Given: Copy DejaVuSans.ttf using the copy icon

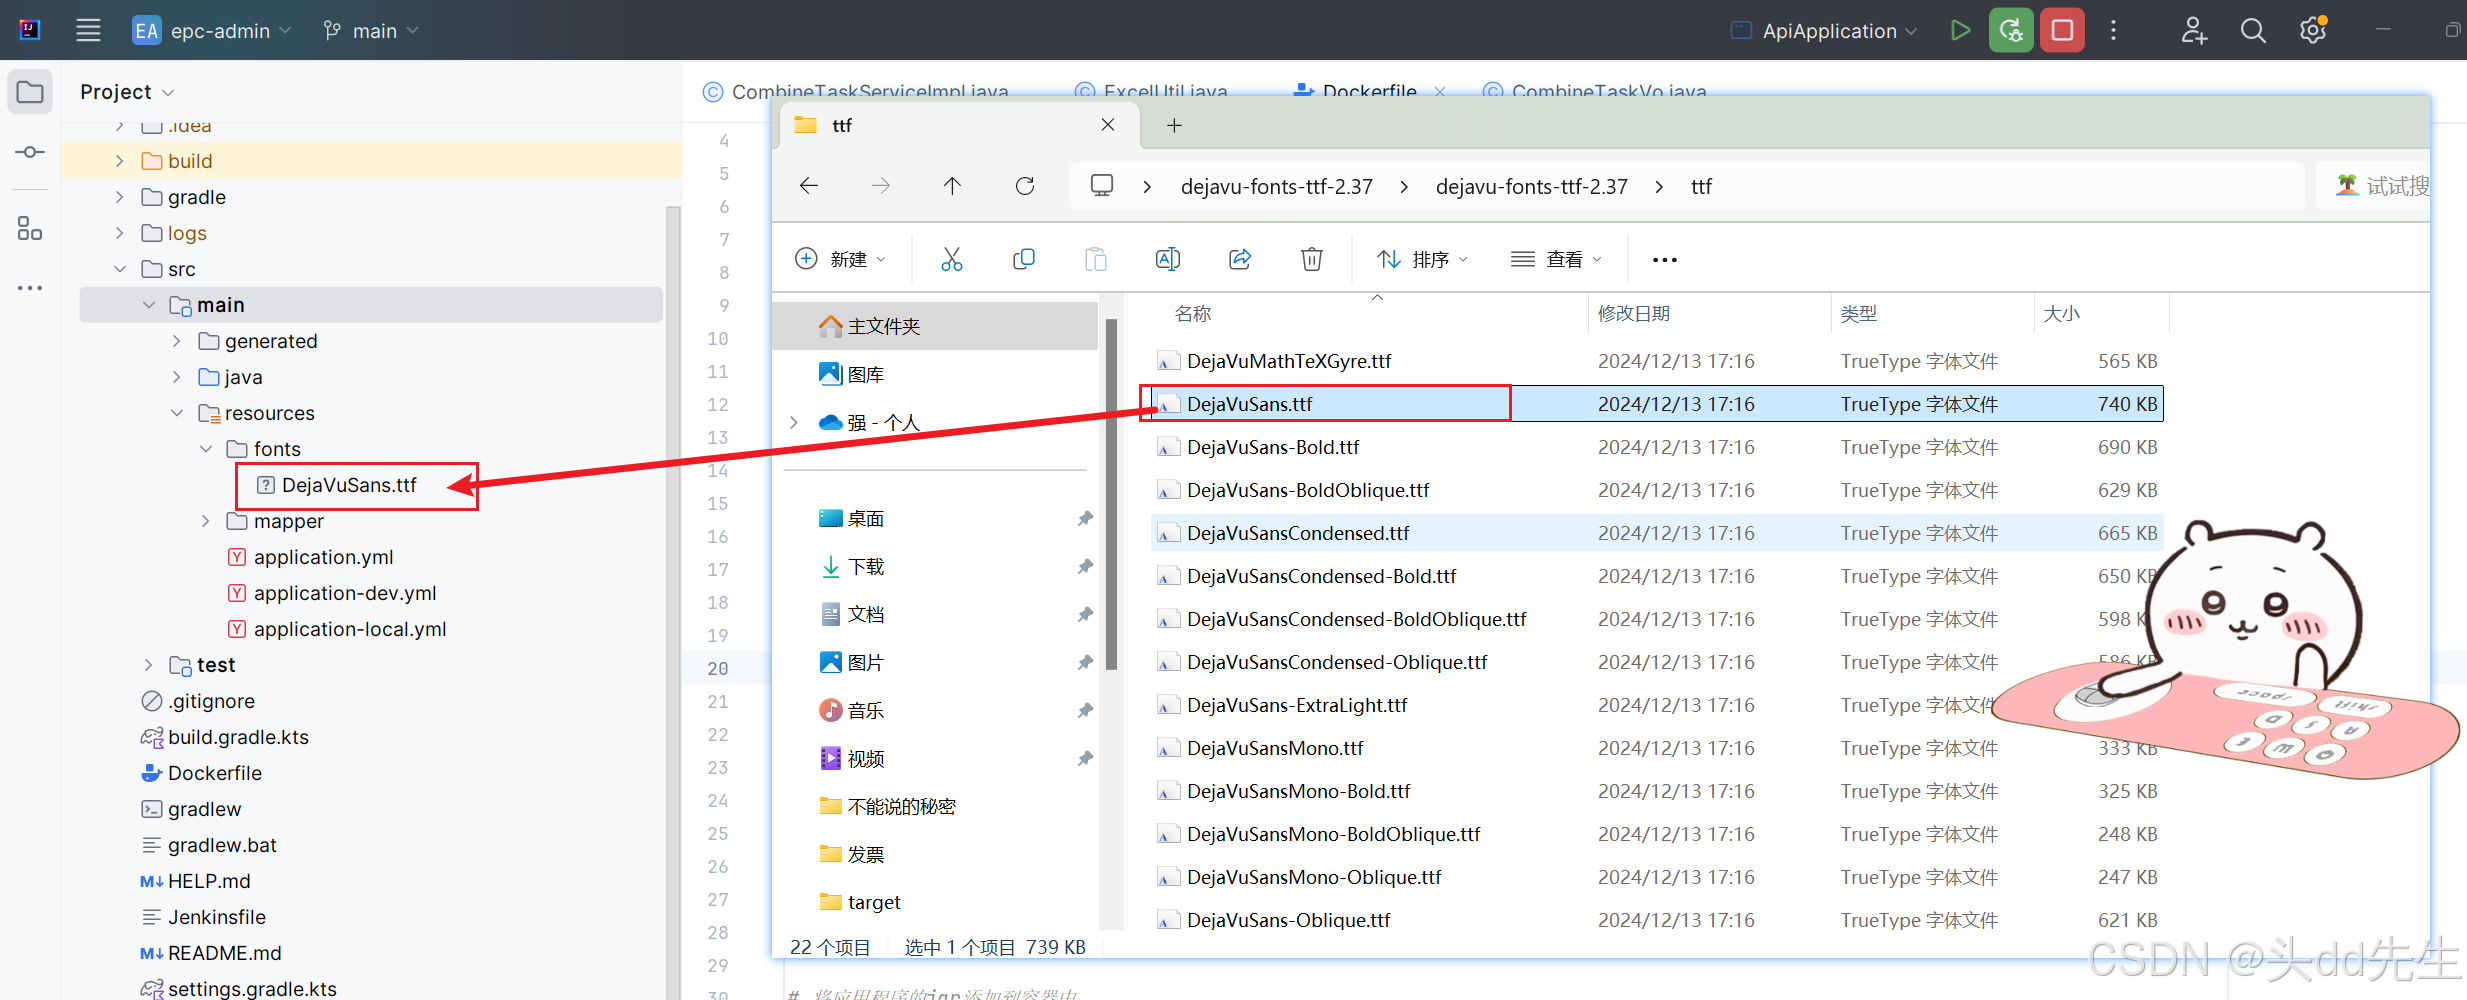Looking at the screenshot, I should pos(1023,258).
